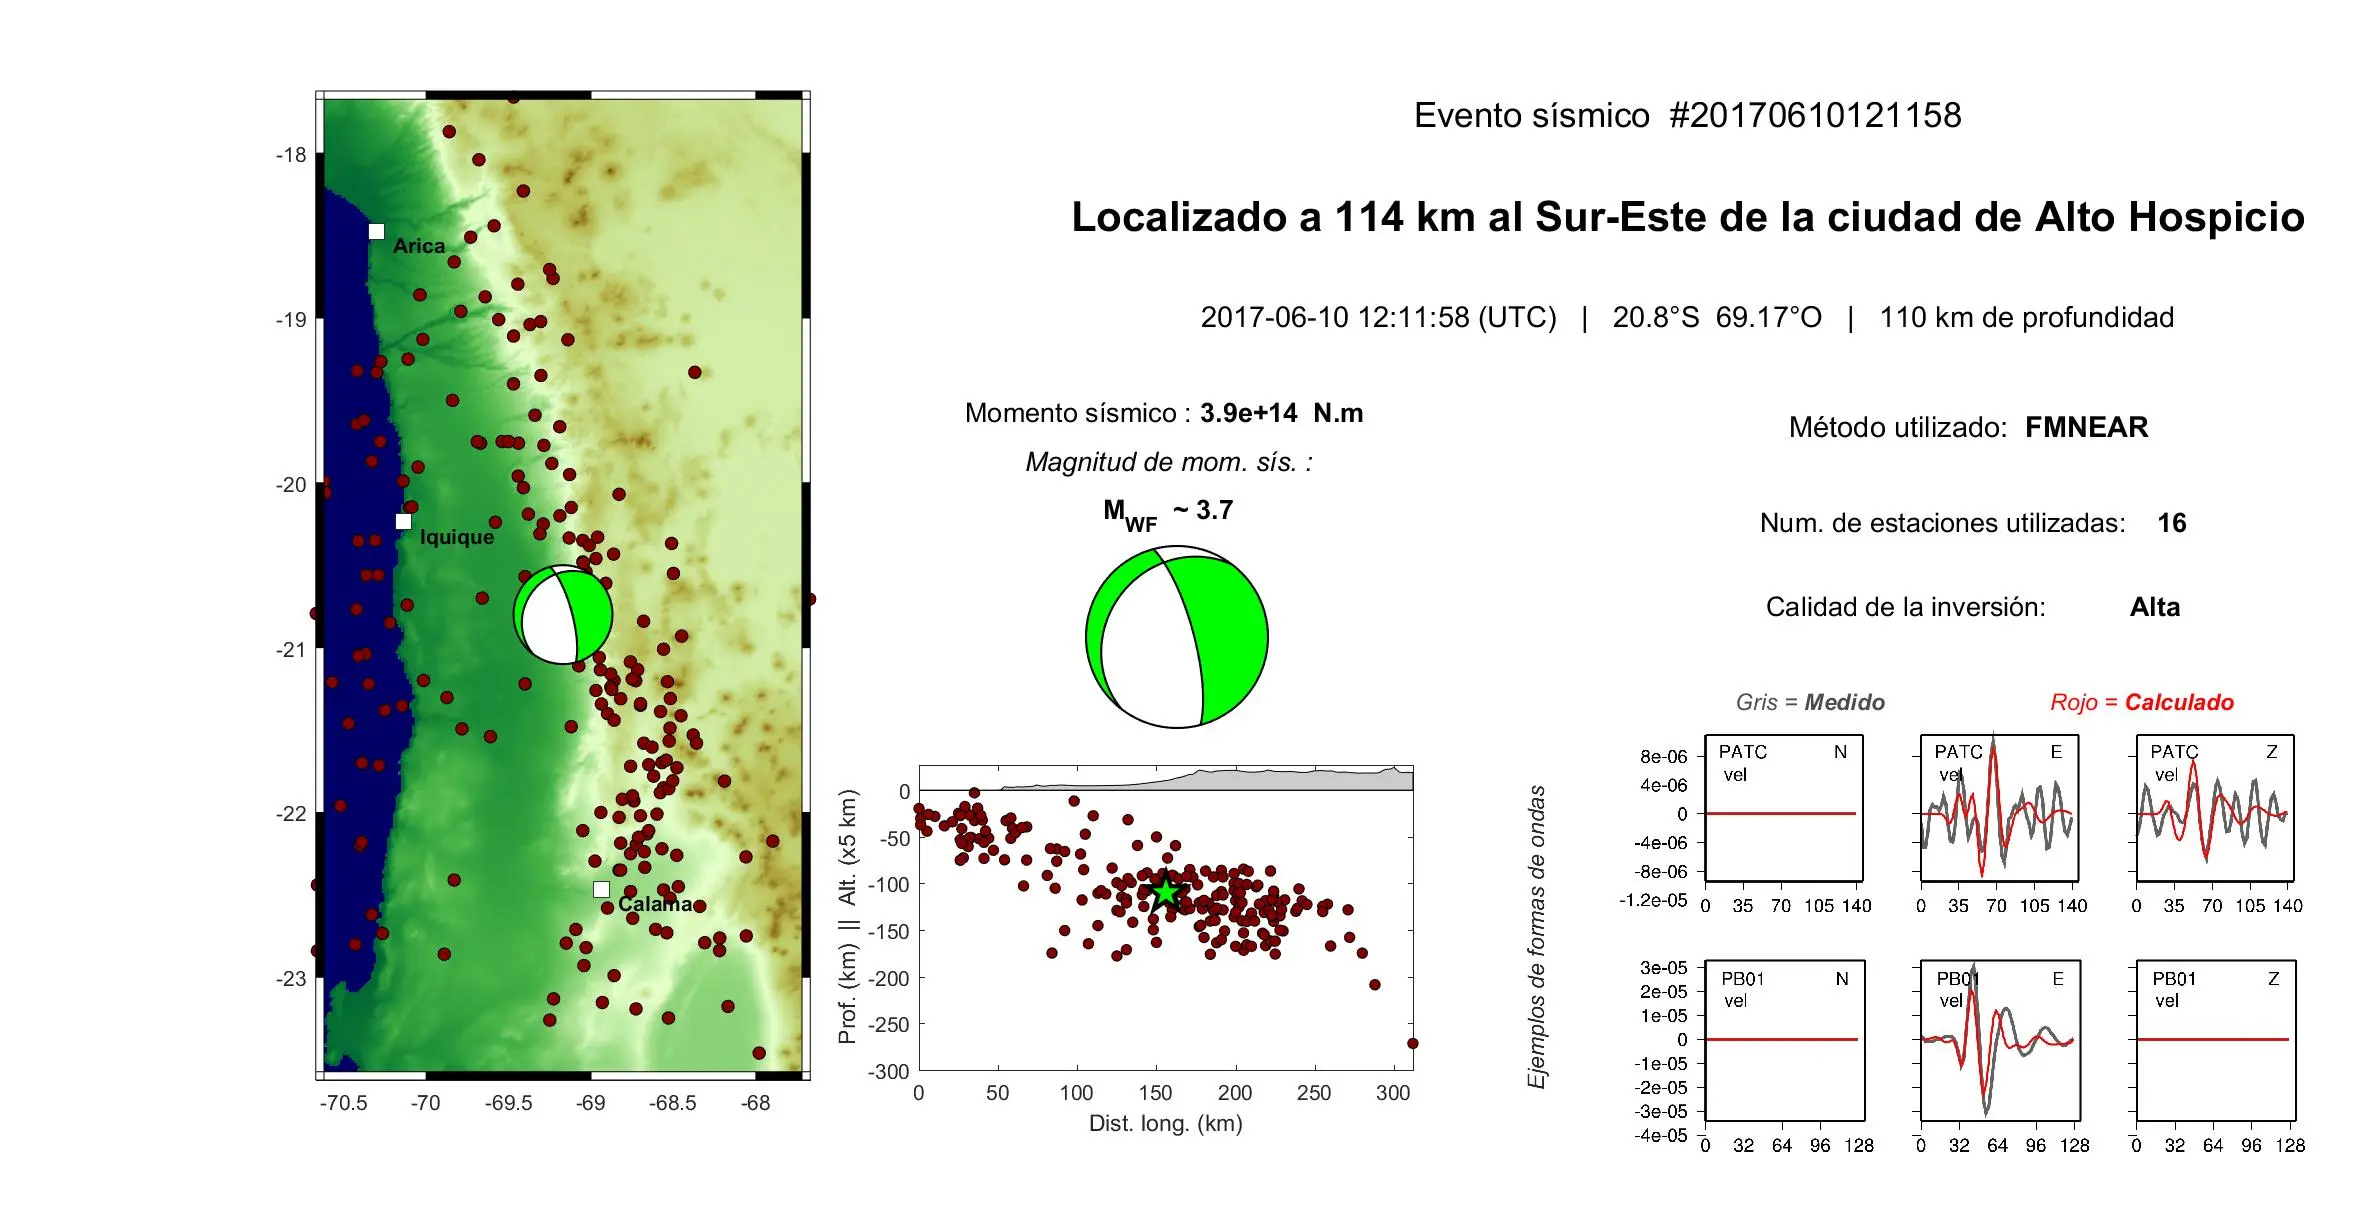Click the FMNEAR method name

(2086, 427)
